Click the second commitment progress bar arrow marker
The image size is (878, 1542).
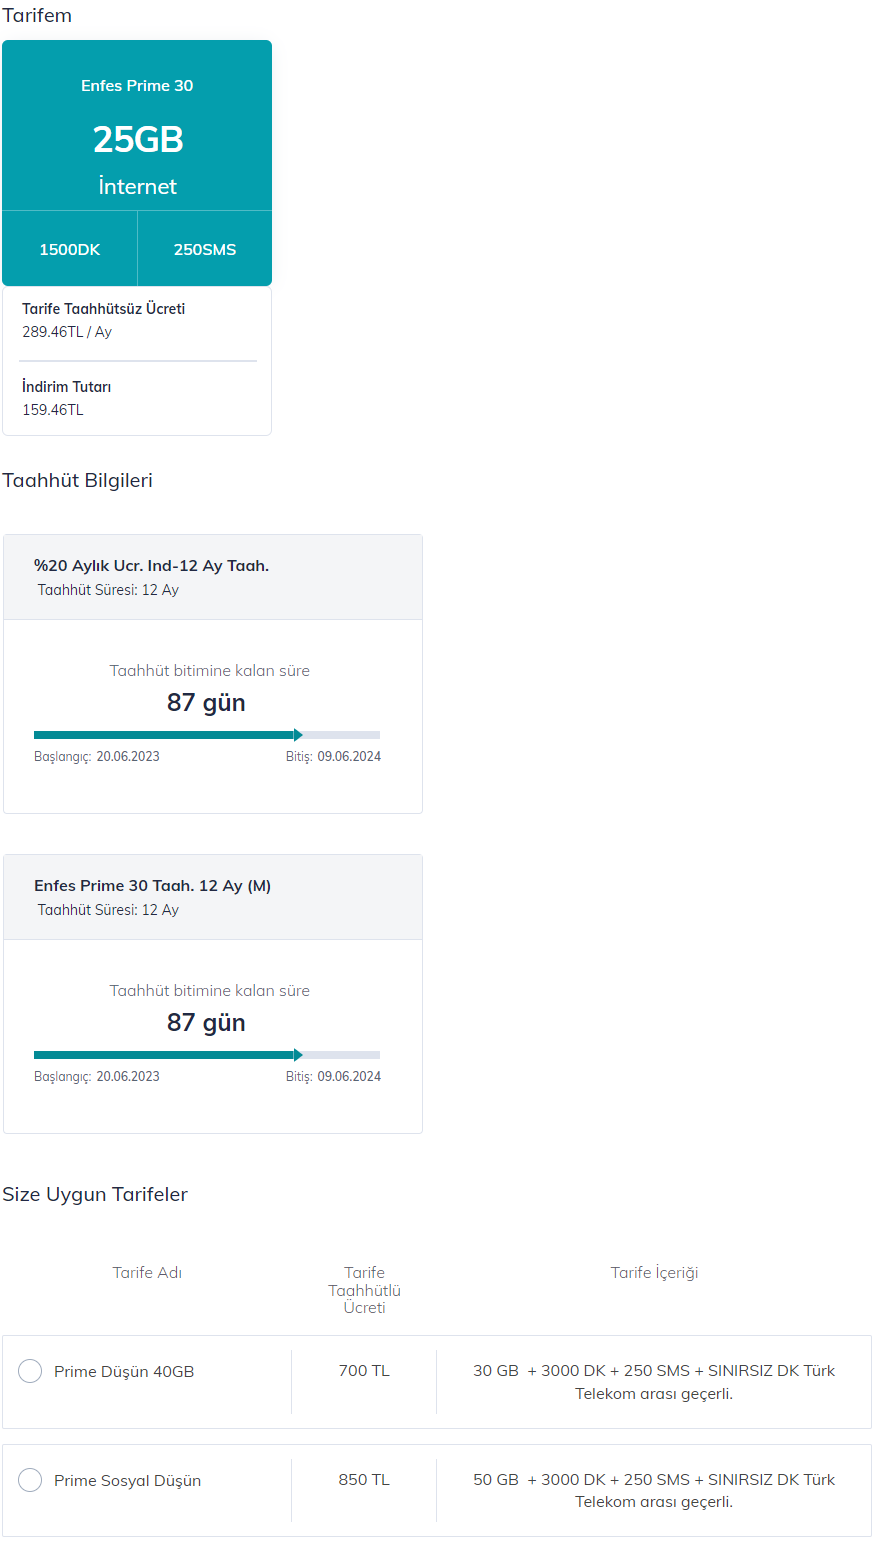[x=298, y=1055]
